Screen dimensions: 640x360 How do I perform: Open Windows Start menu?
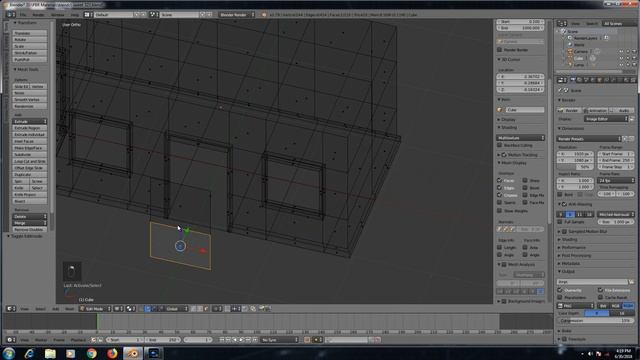[x=8, y=353]
